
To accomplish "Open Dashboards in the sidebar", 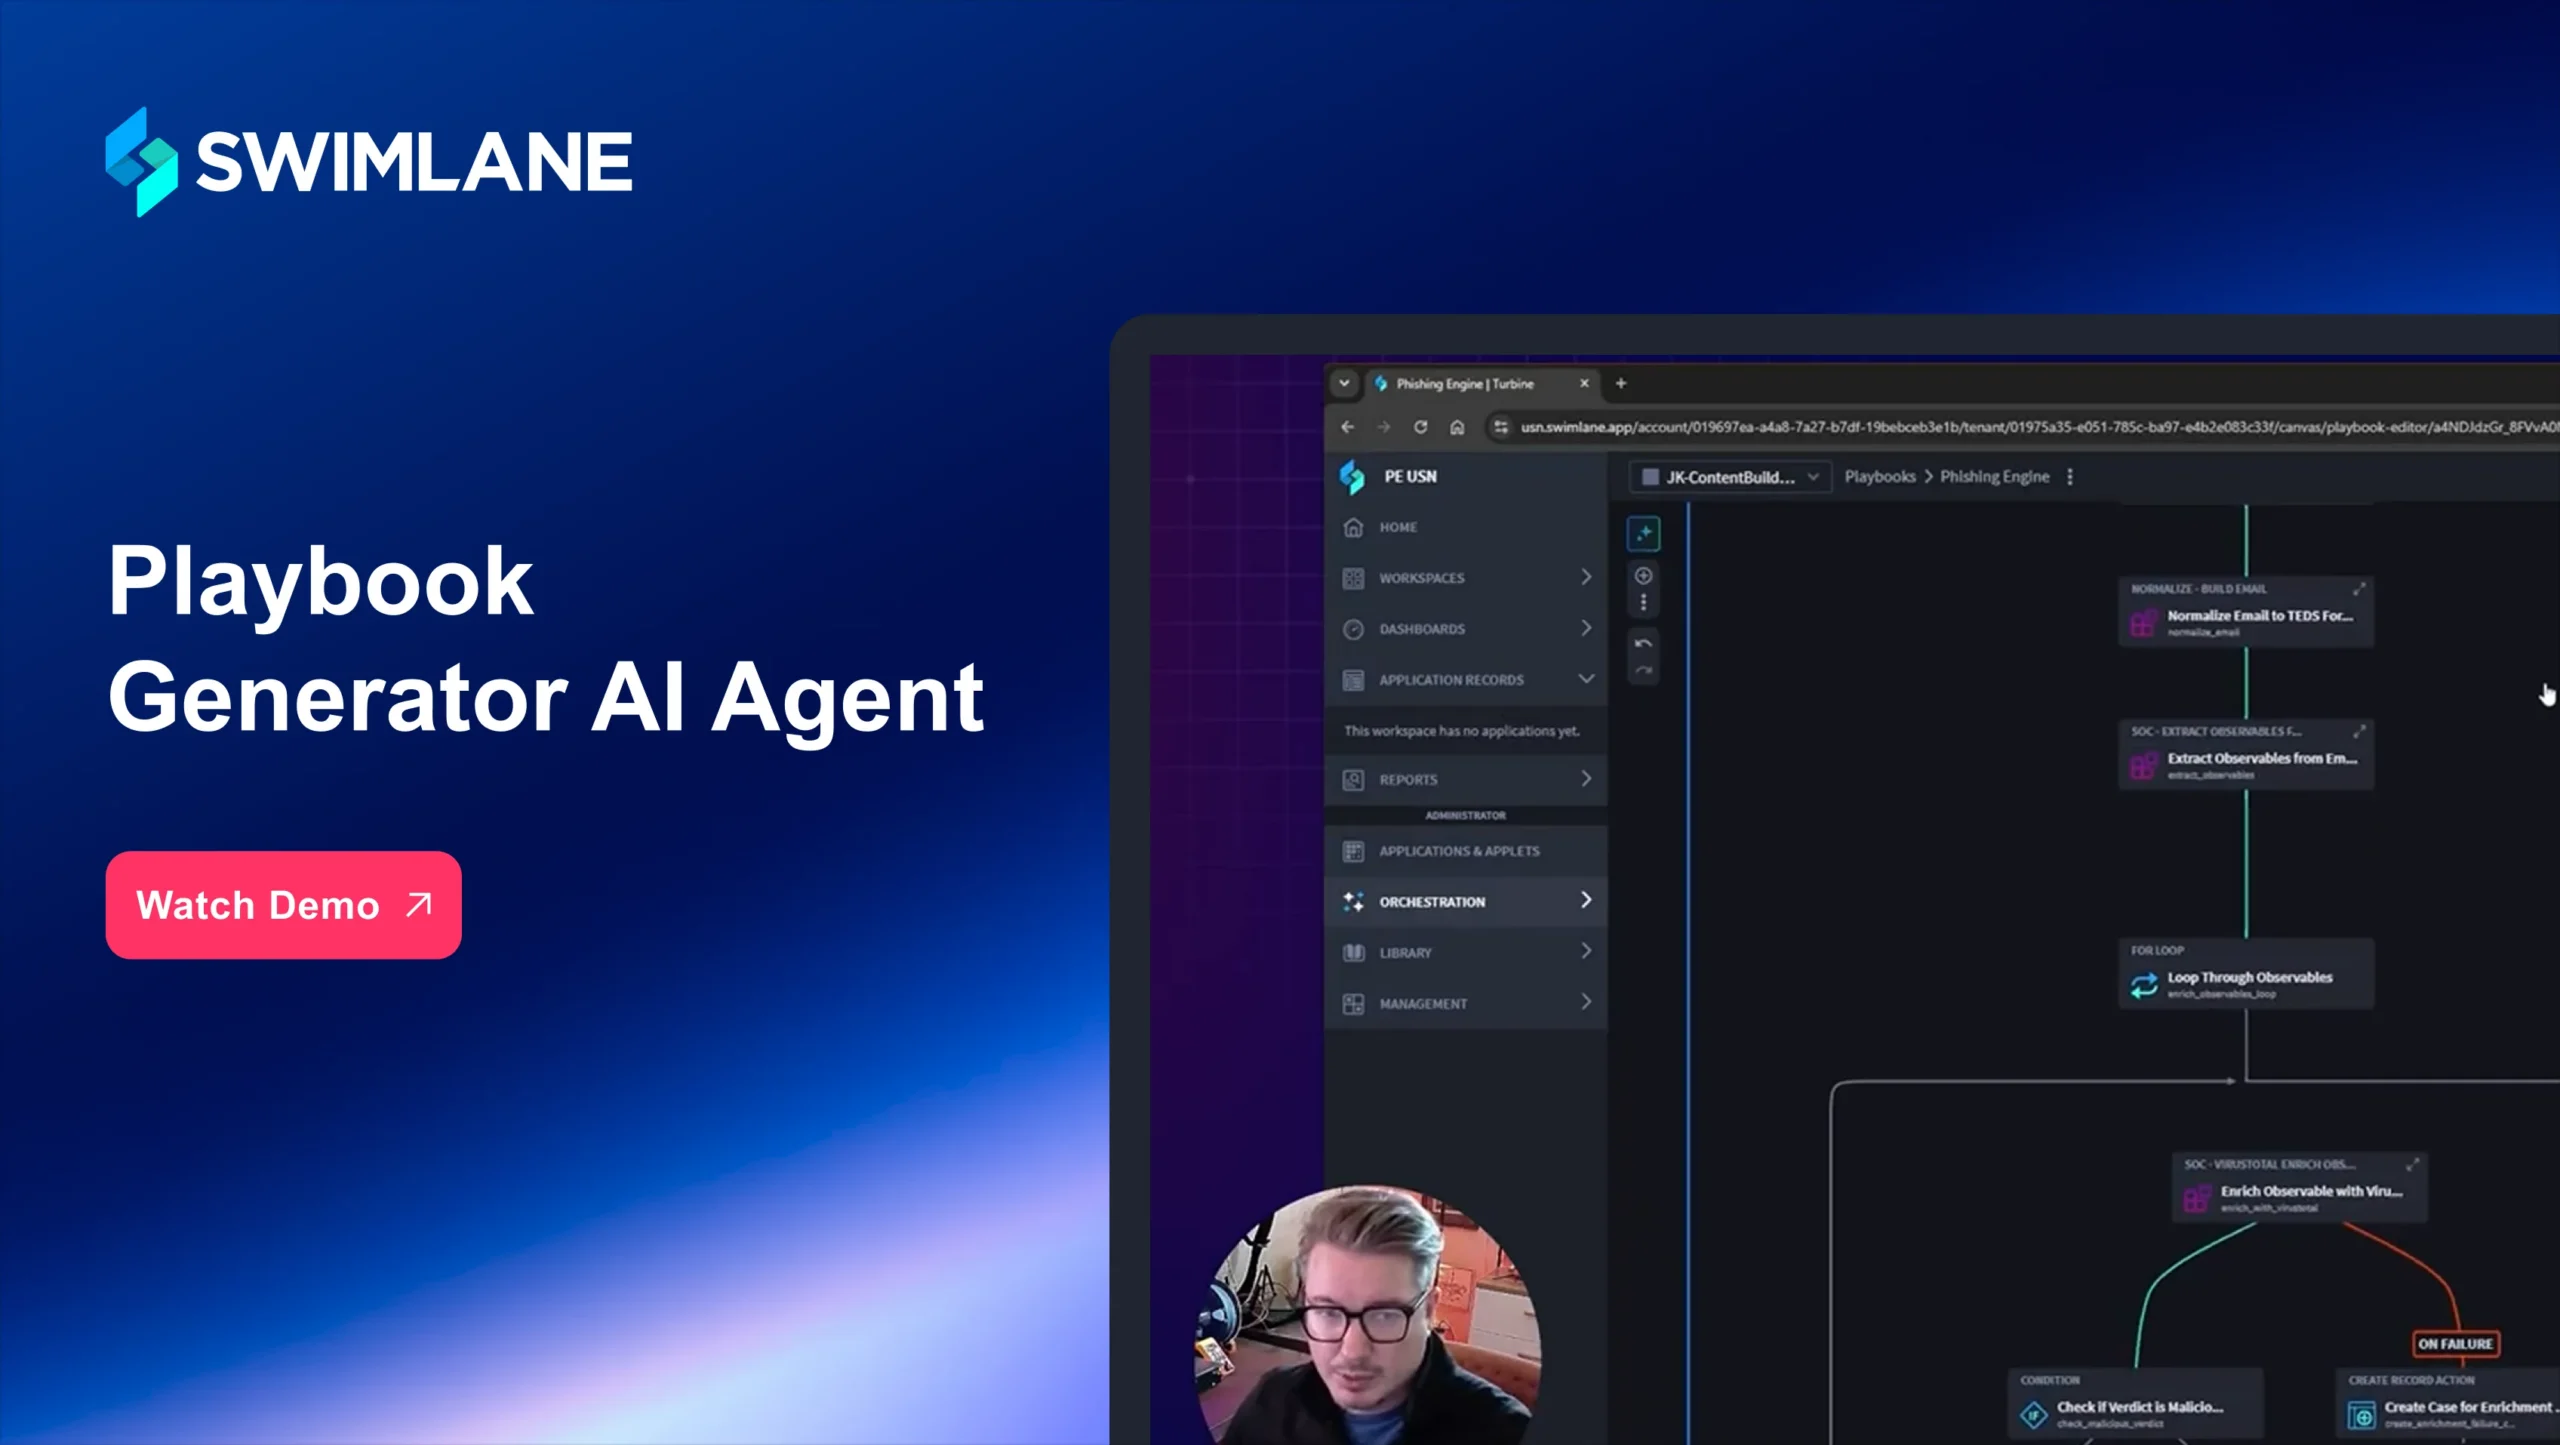I will point(1465,629).
